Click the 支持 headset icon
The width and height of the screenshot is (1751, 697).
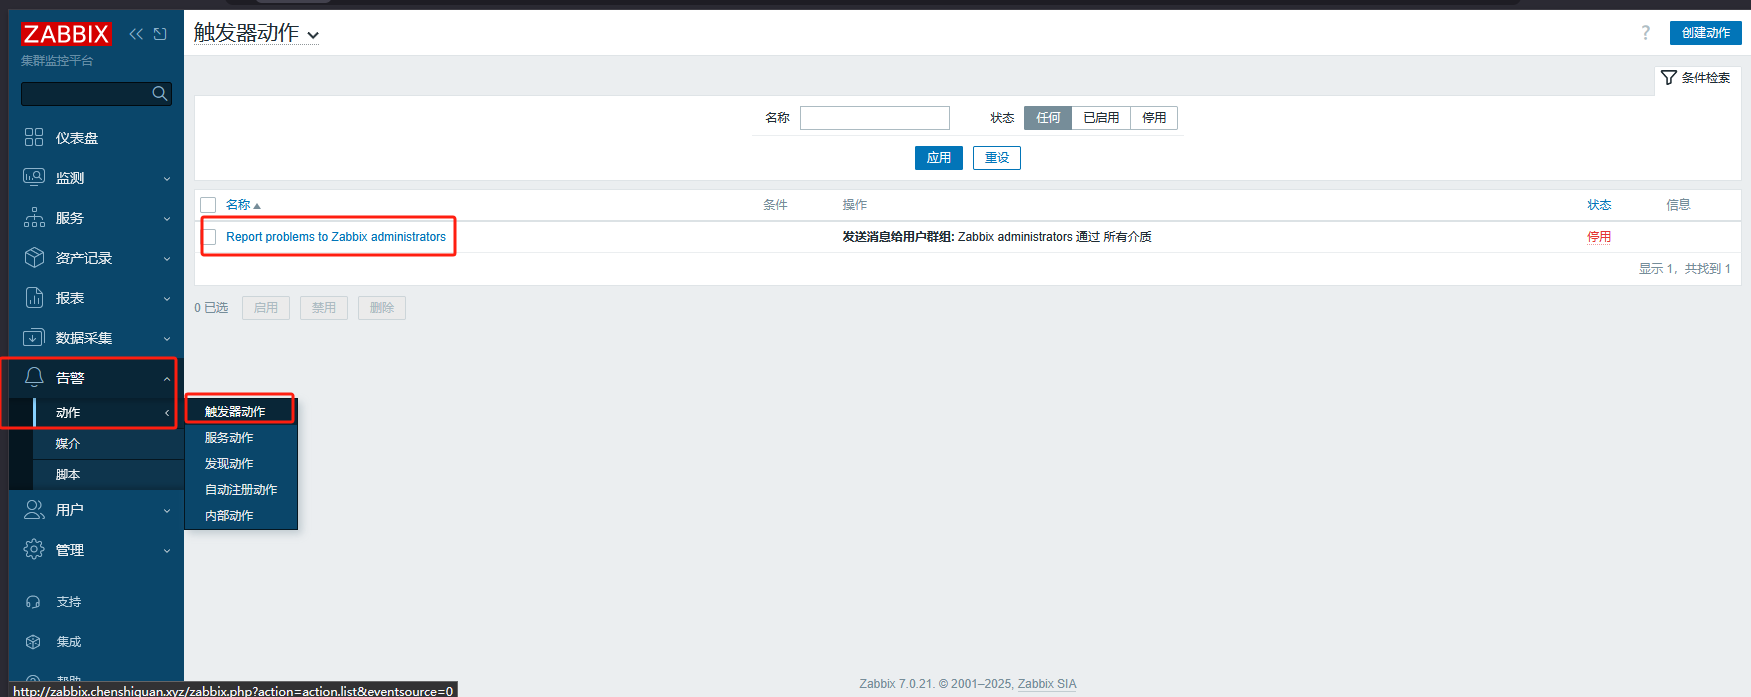(33, 602)
